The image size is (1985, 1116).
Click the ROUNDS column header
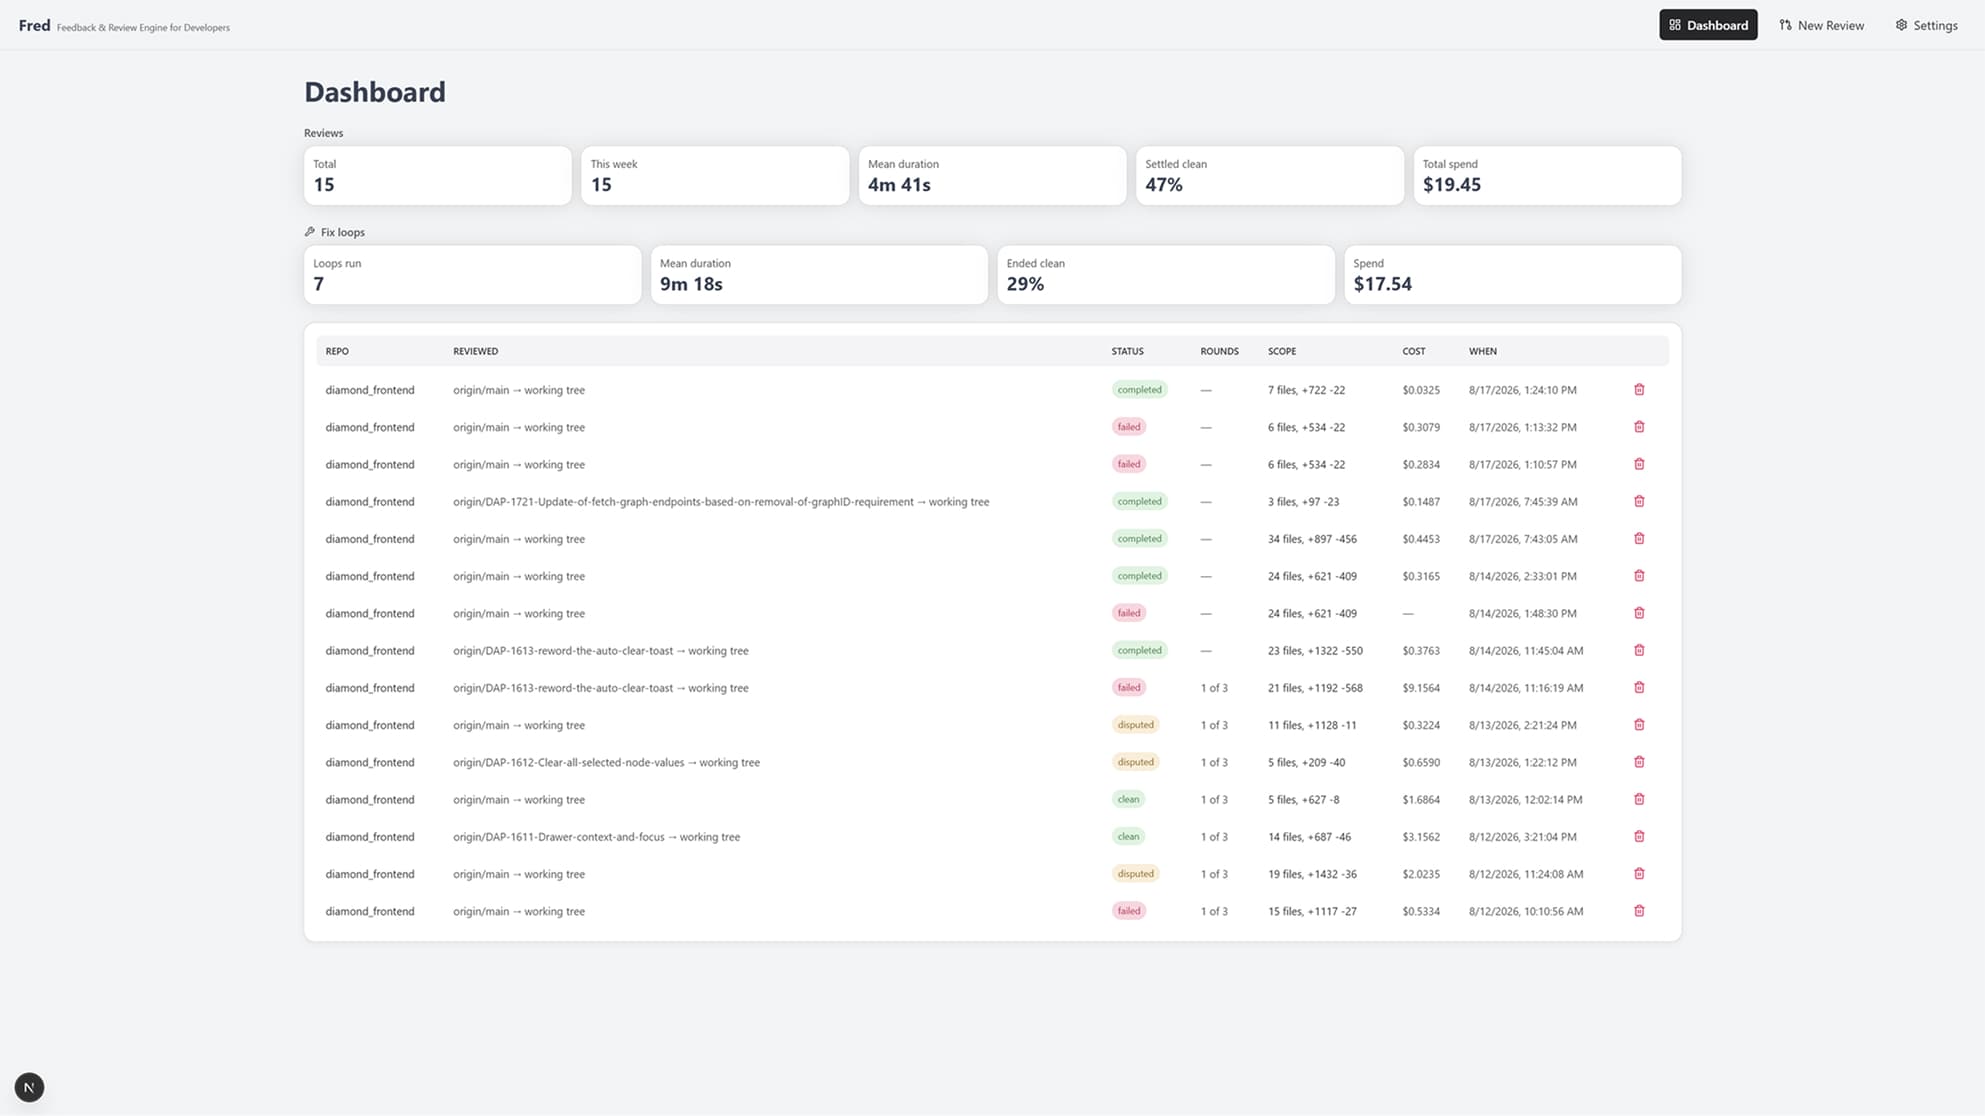(x=1219, y=351)
